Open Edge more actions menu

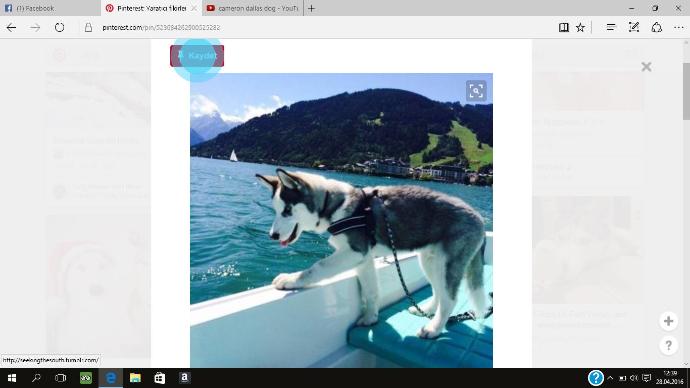point(679,27)
